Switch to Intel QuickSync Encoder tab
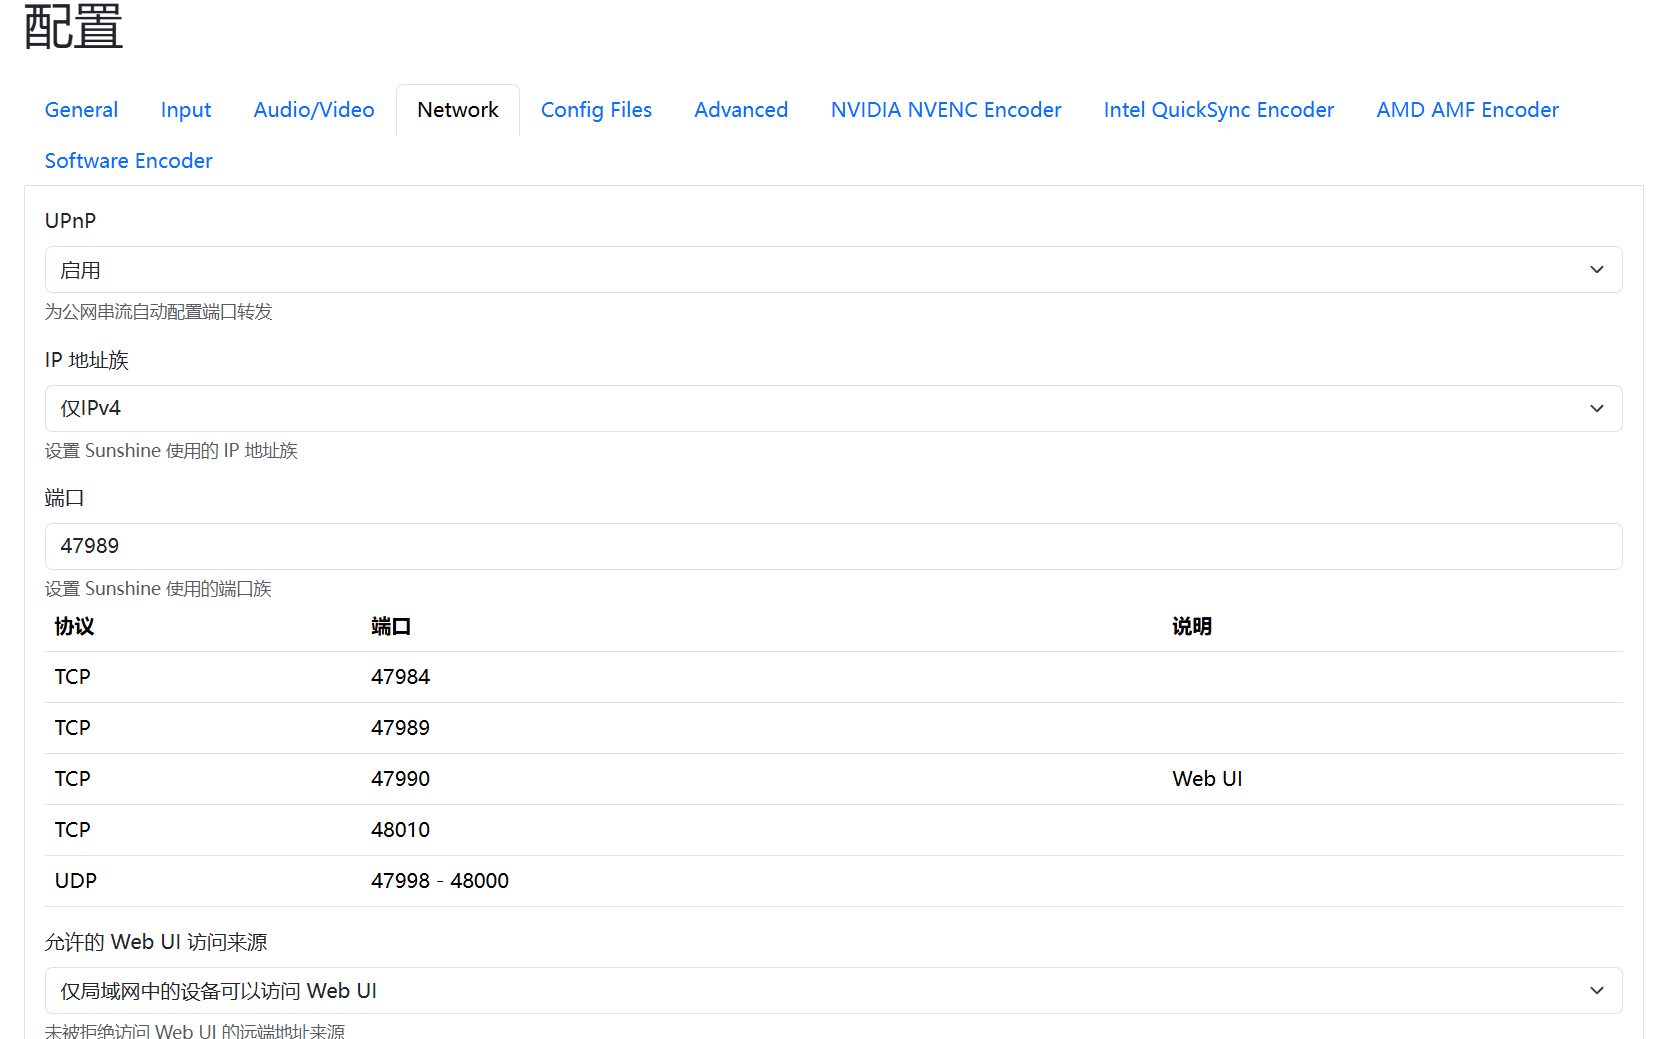Screen dimensions: 1658x1039 coord(1218,110)
